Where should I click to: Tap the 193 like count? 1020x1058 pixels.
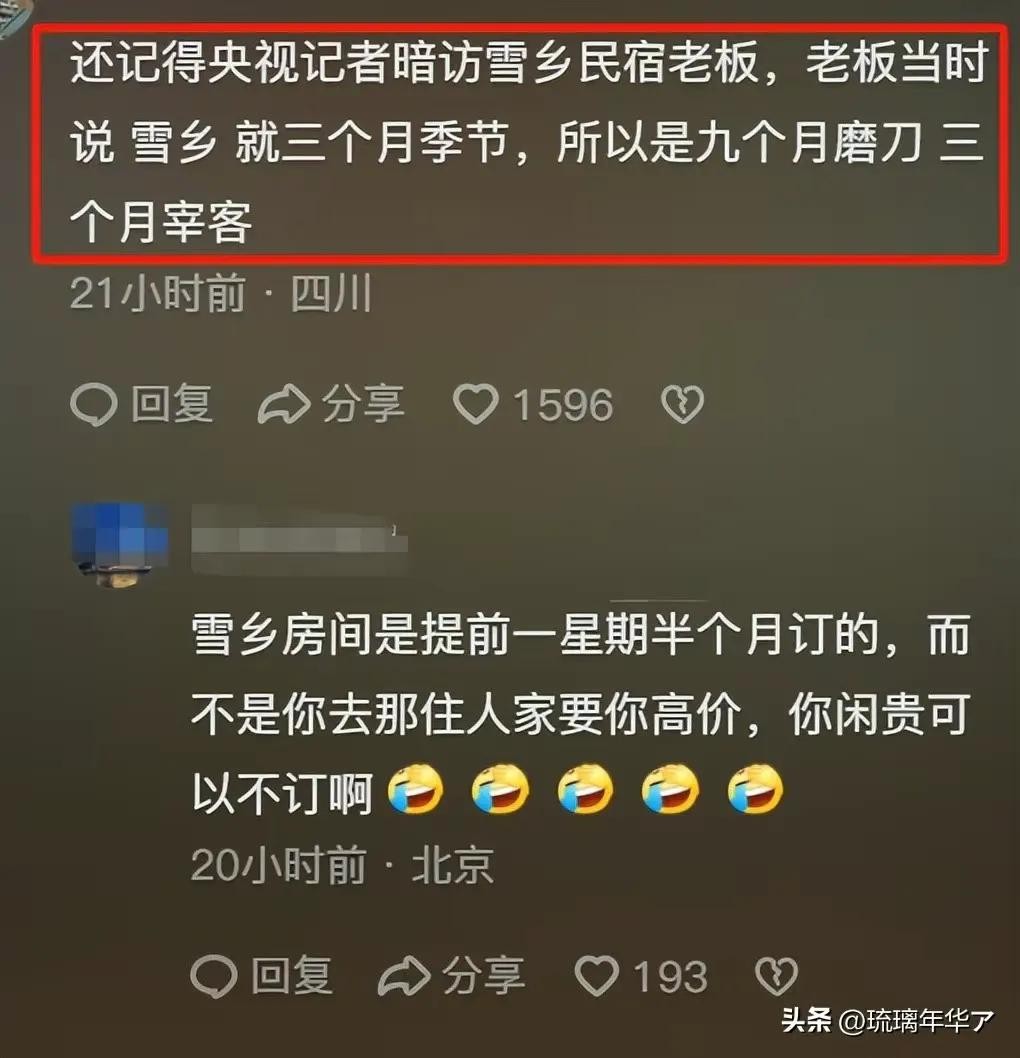671,976
